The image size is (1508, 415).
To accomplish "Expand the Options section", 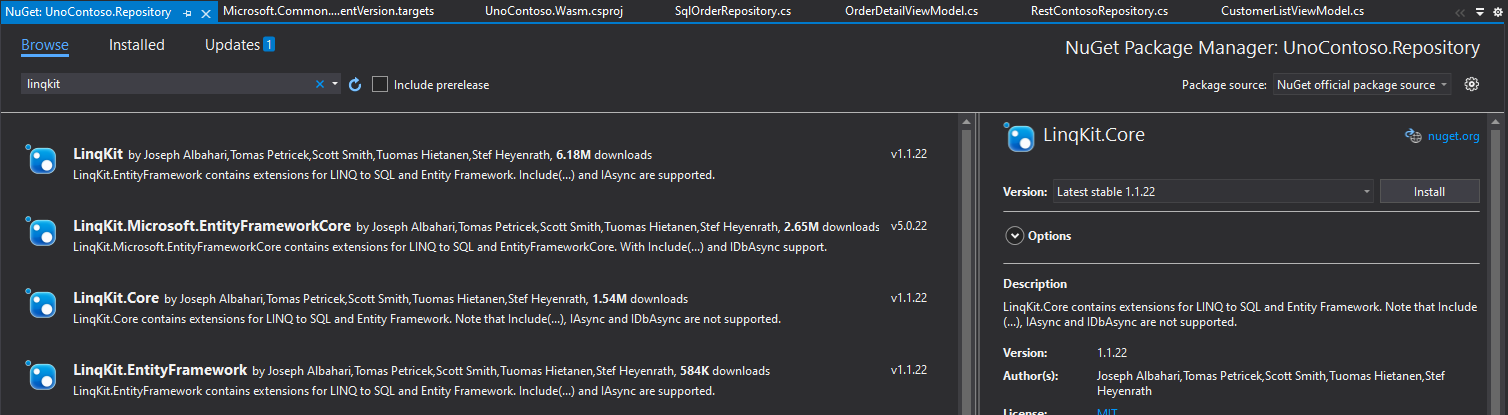I will click(x=1015, y=236).
